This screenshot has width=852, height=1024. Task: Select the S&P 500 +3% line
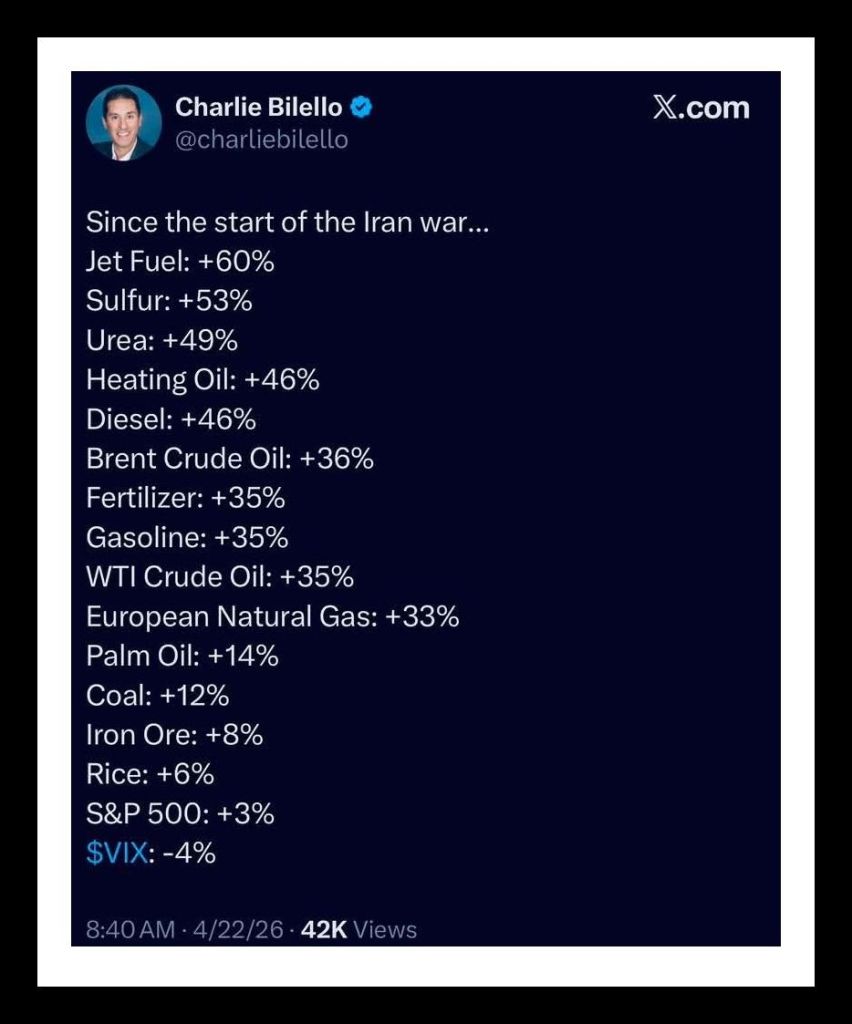click(180, 814)
